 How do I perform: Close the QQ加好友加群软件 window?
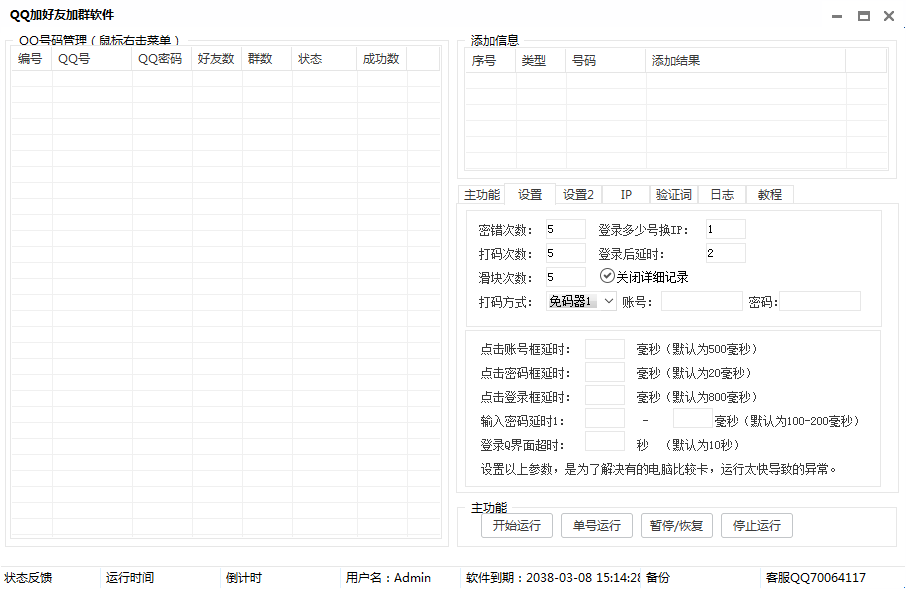coord(889,16)
